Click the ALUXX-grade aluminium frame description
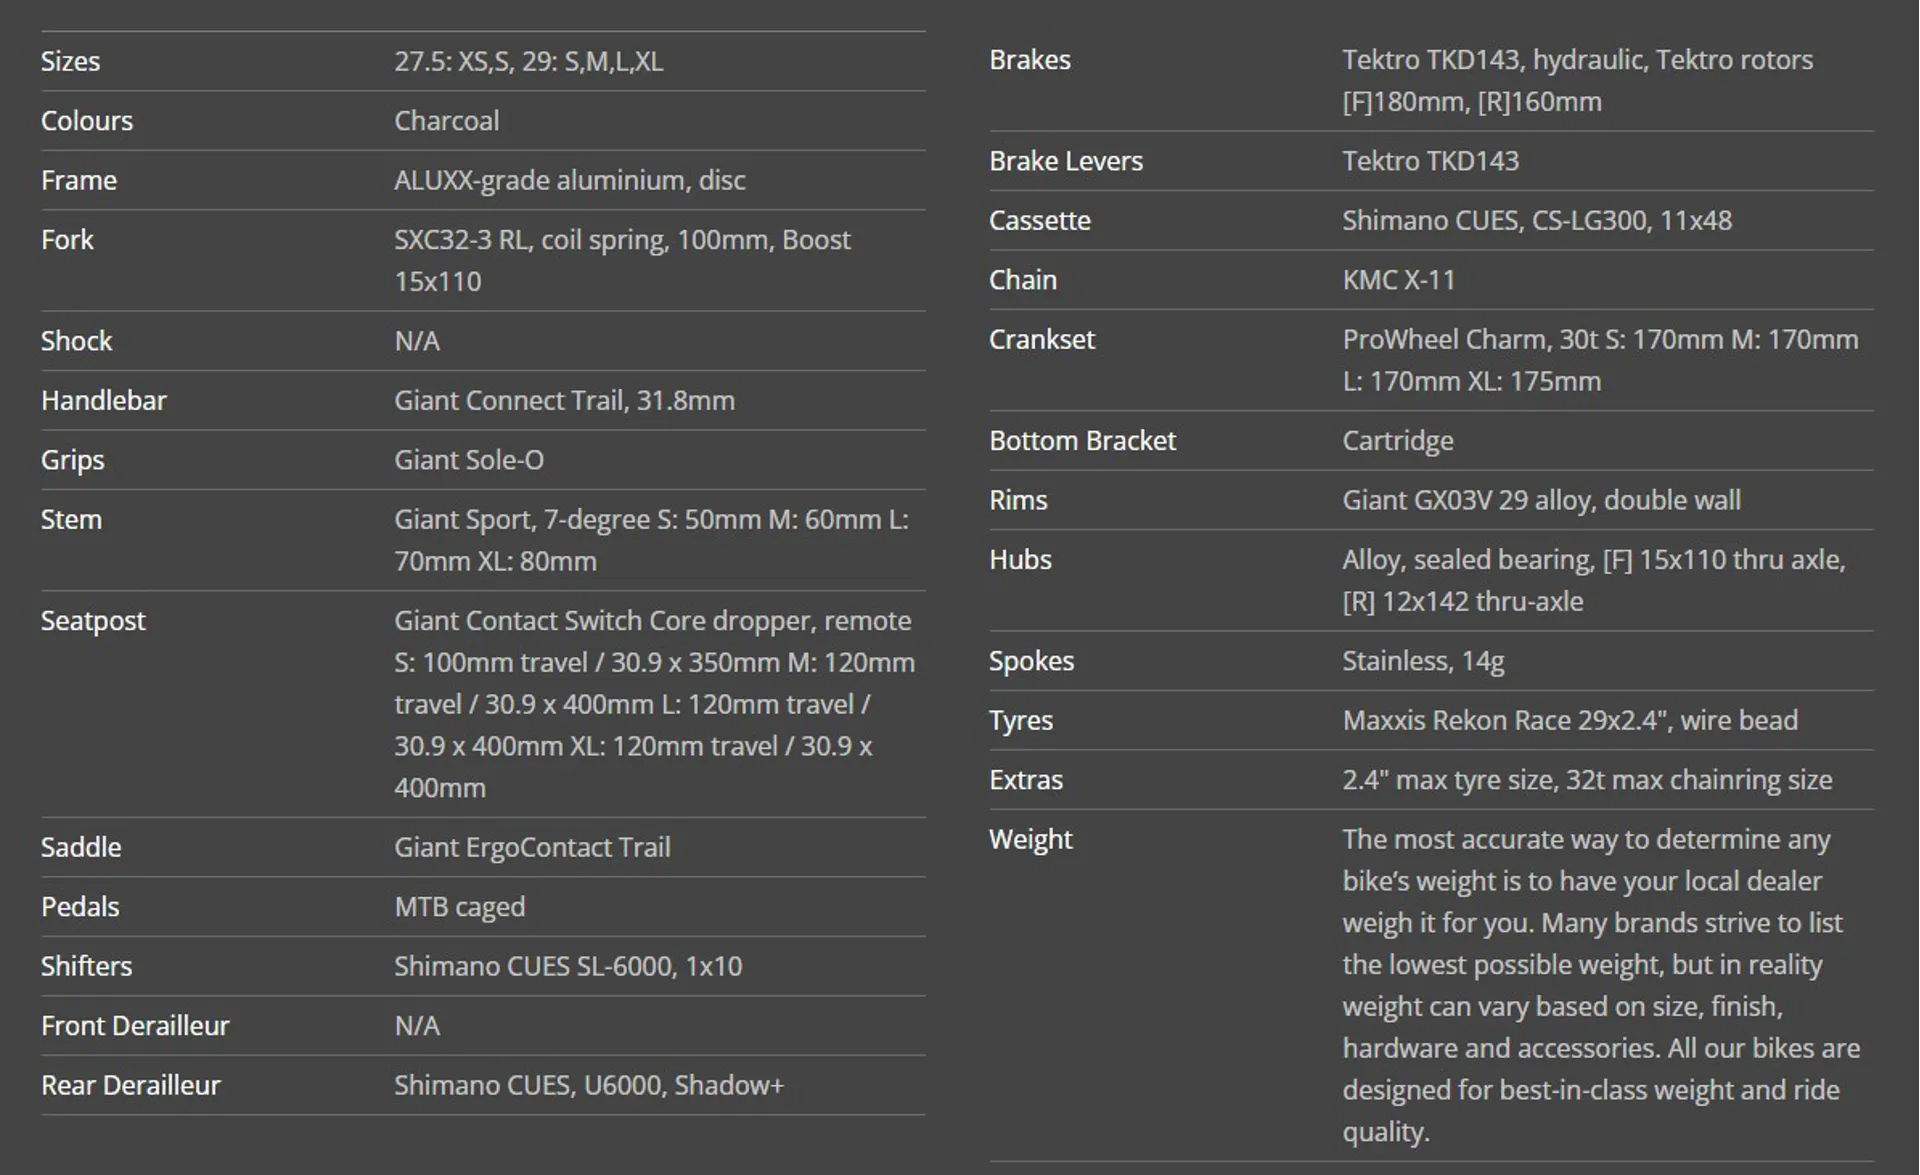 (569, 180)
